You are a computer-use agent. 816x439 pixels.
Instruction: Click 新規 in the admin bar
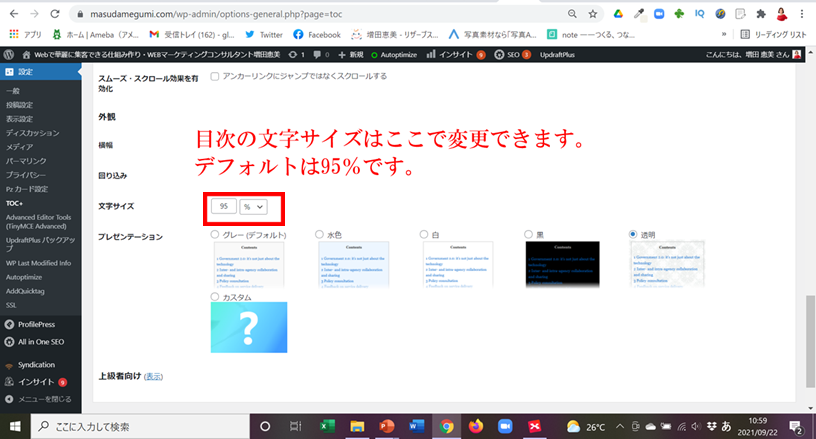click(351, 55)
